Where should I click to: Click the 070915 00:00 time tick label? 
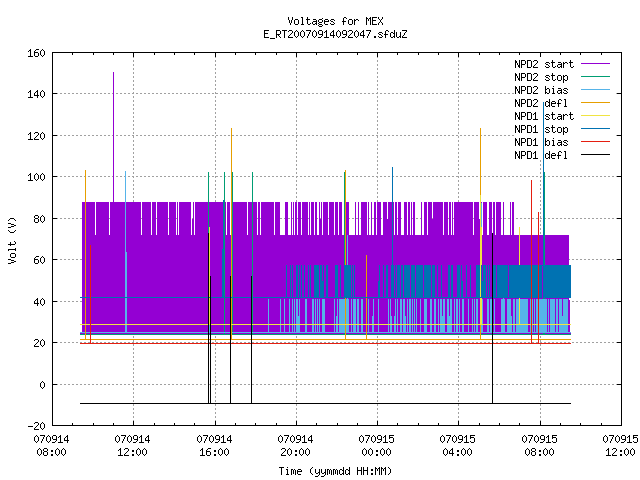376,446
